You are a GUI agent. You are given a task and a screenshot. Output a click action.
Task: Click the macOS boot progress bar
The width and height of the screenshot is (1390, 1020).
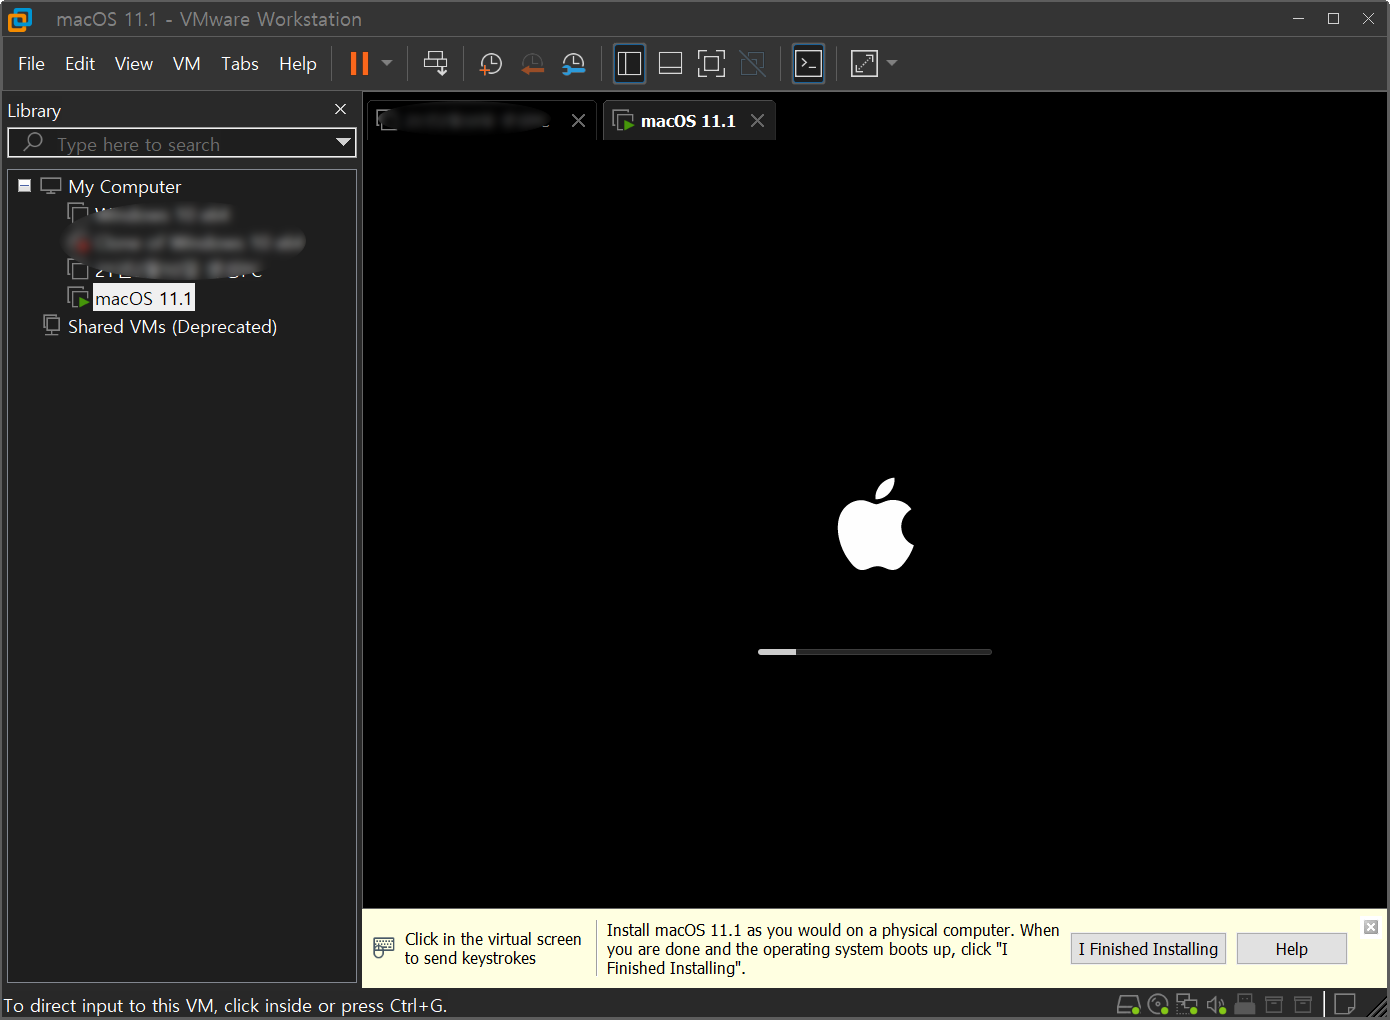[x=875, y=652]
